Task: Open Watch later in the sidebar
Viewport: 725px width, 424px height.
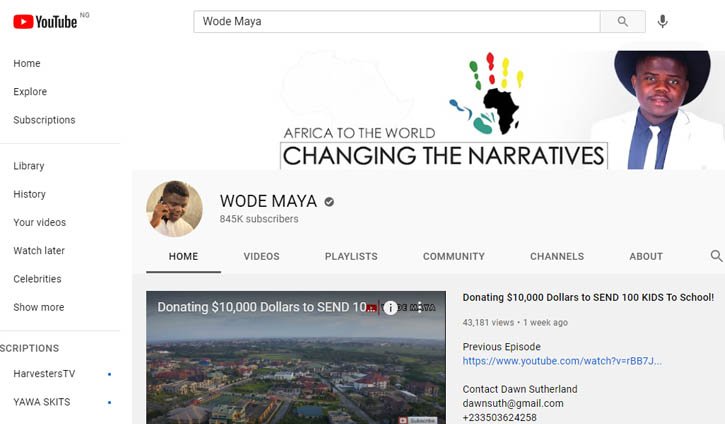Action: [39, 251]
